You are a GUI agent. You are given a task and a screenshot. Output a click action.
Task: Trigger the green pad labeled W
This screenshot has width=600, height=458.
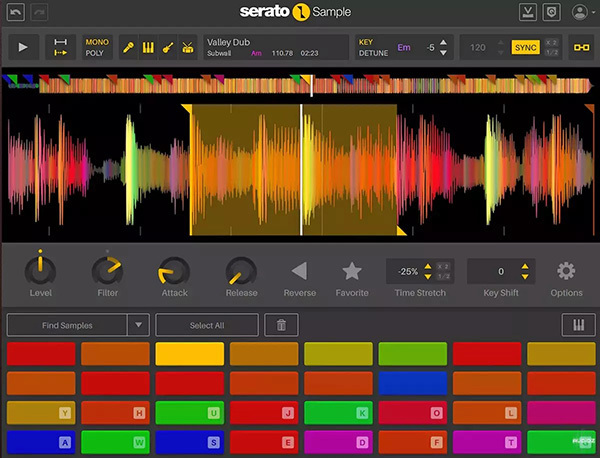pyautogui.click(x=115, y=442)
